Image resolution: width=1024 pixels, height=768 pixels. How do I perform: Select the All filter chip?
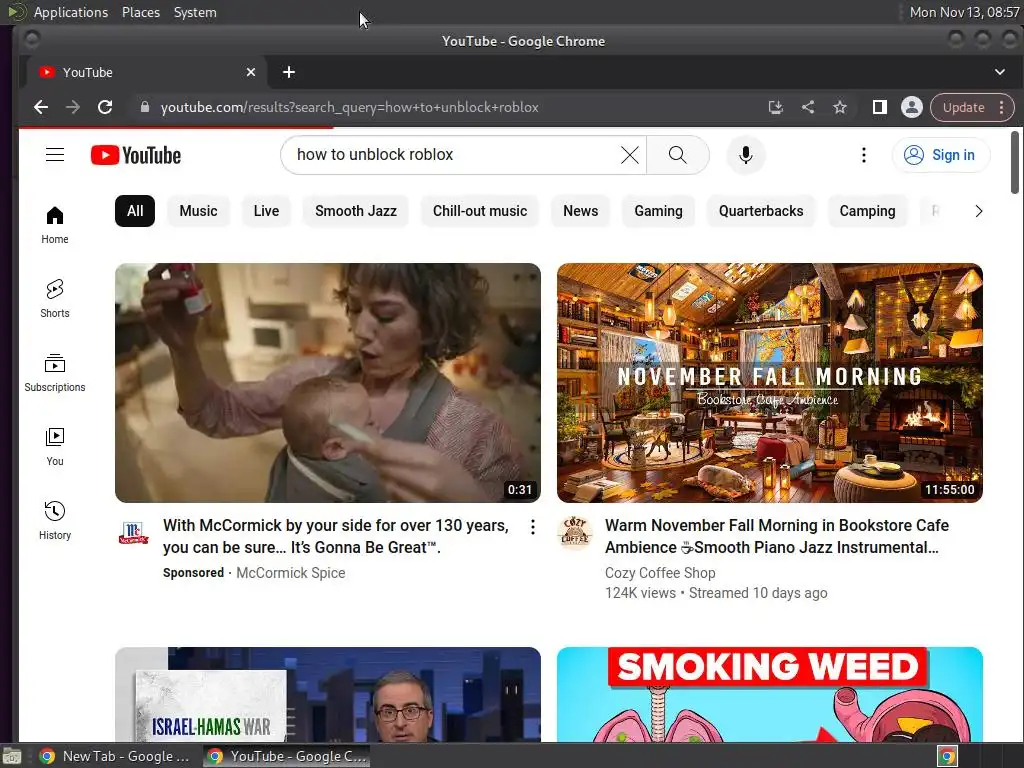point(135,211)
